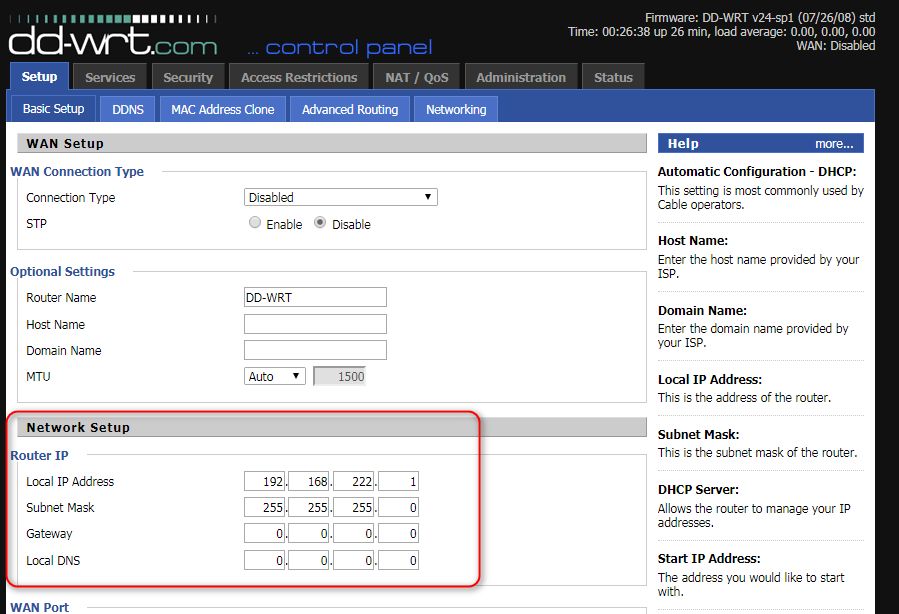Focus the empty Host Name field
The width and height of the screenshot is (899, 614).
click(x=315, y=323)
